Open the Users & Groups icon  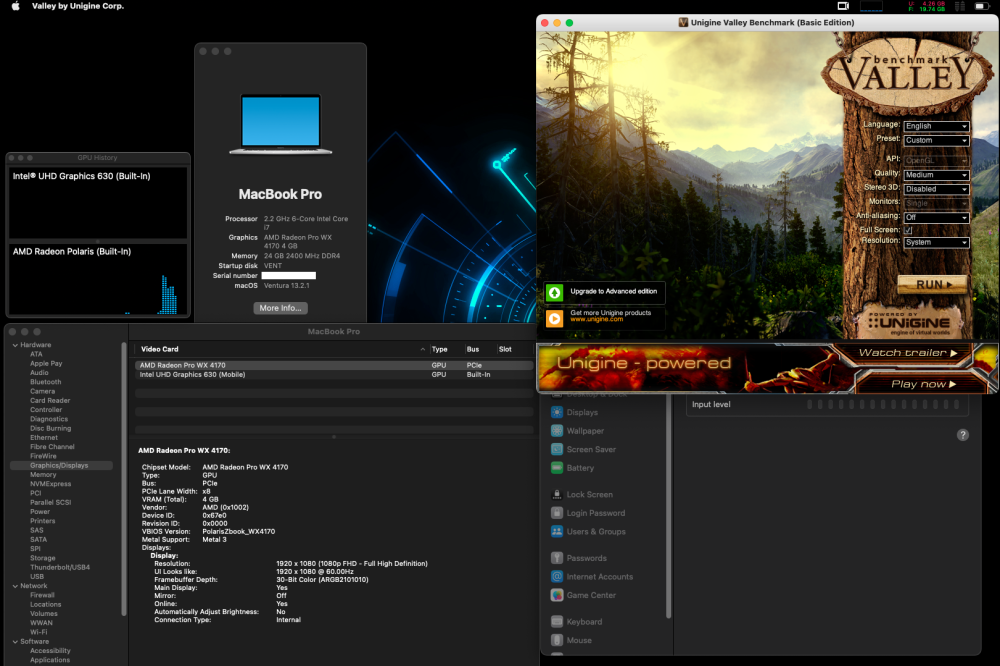point(557,531)
